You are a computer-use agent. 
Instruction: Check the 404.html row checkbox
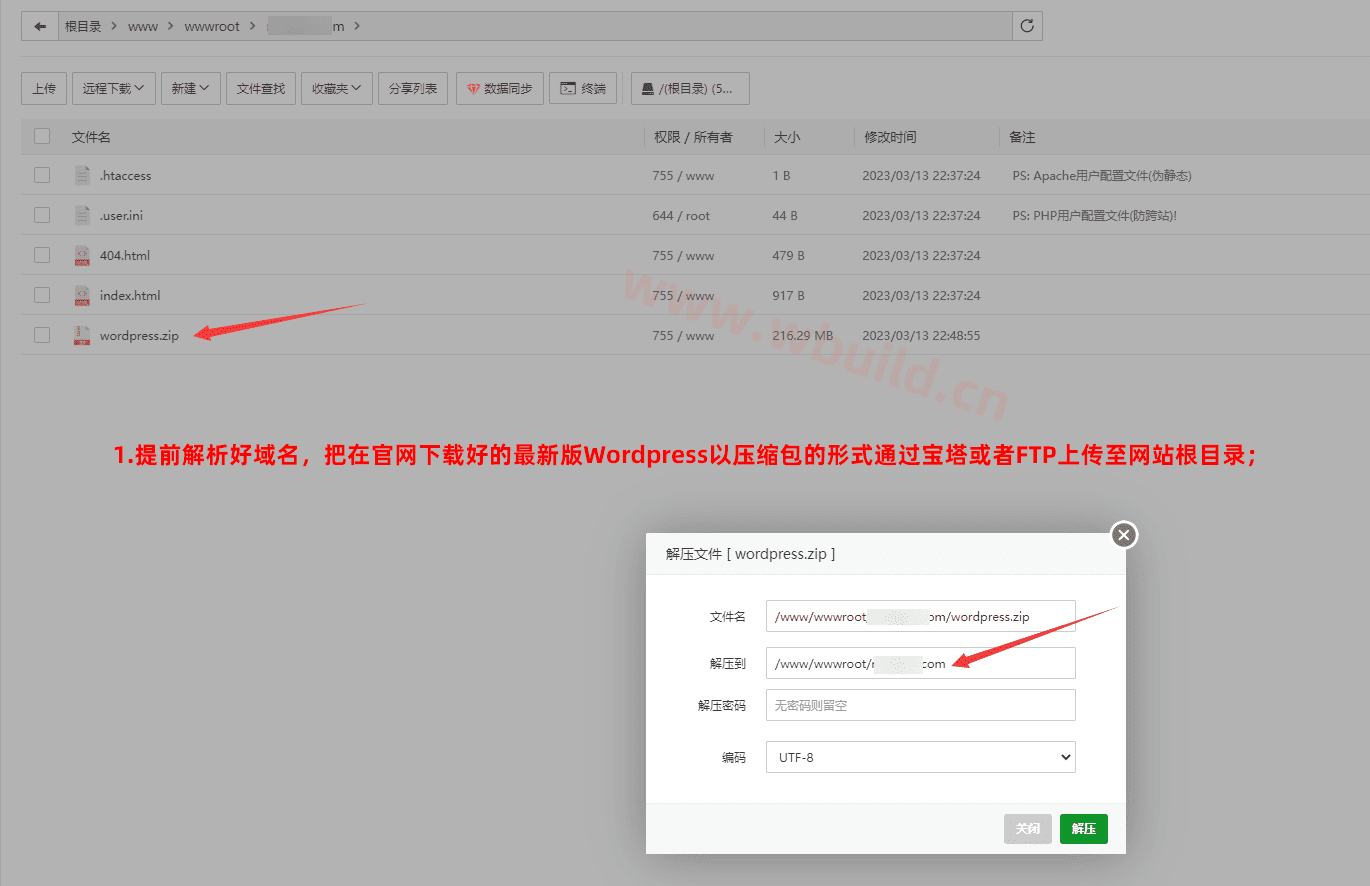pyautogui.click(x=42, y=255)
